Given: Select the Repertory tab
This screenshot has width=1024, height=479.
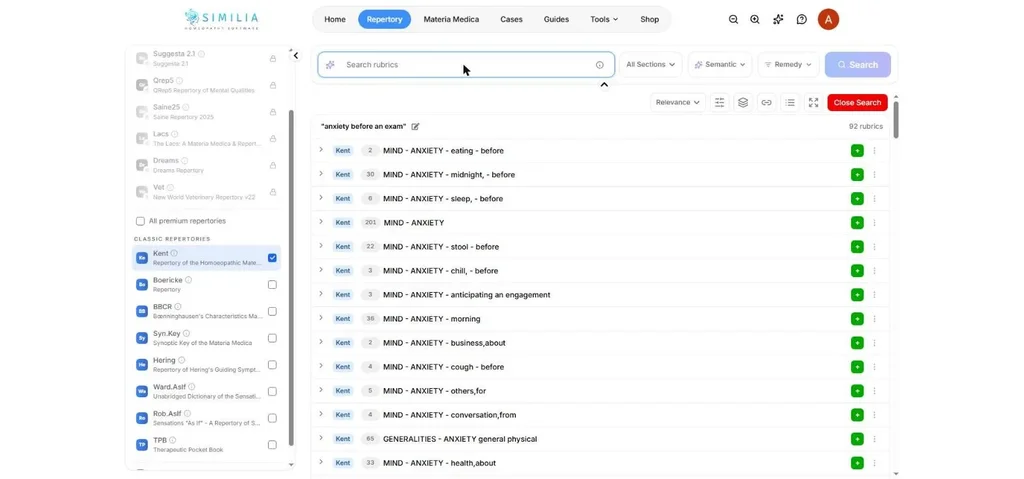Looking at the screenshot, I should coord(385,20).
